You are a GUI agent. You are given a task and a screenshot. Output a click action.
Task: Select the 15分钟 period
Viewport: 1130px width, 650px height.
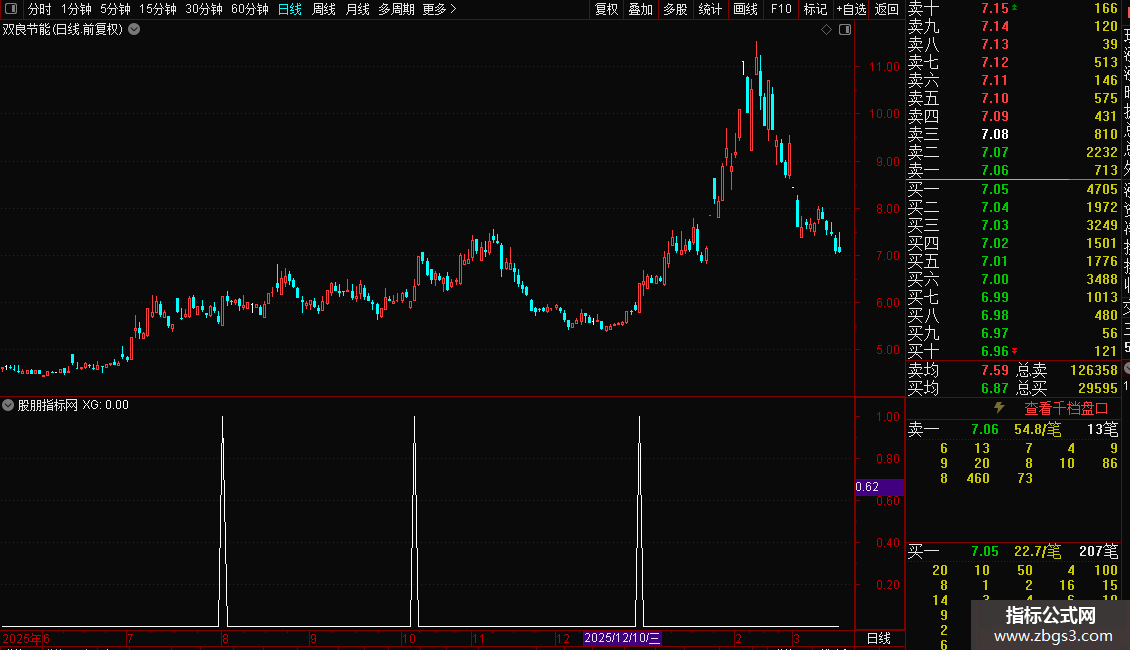point(158,9)
